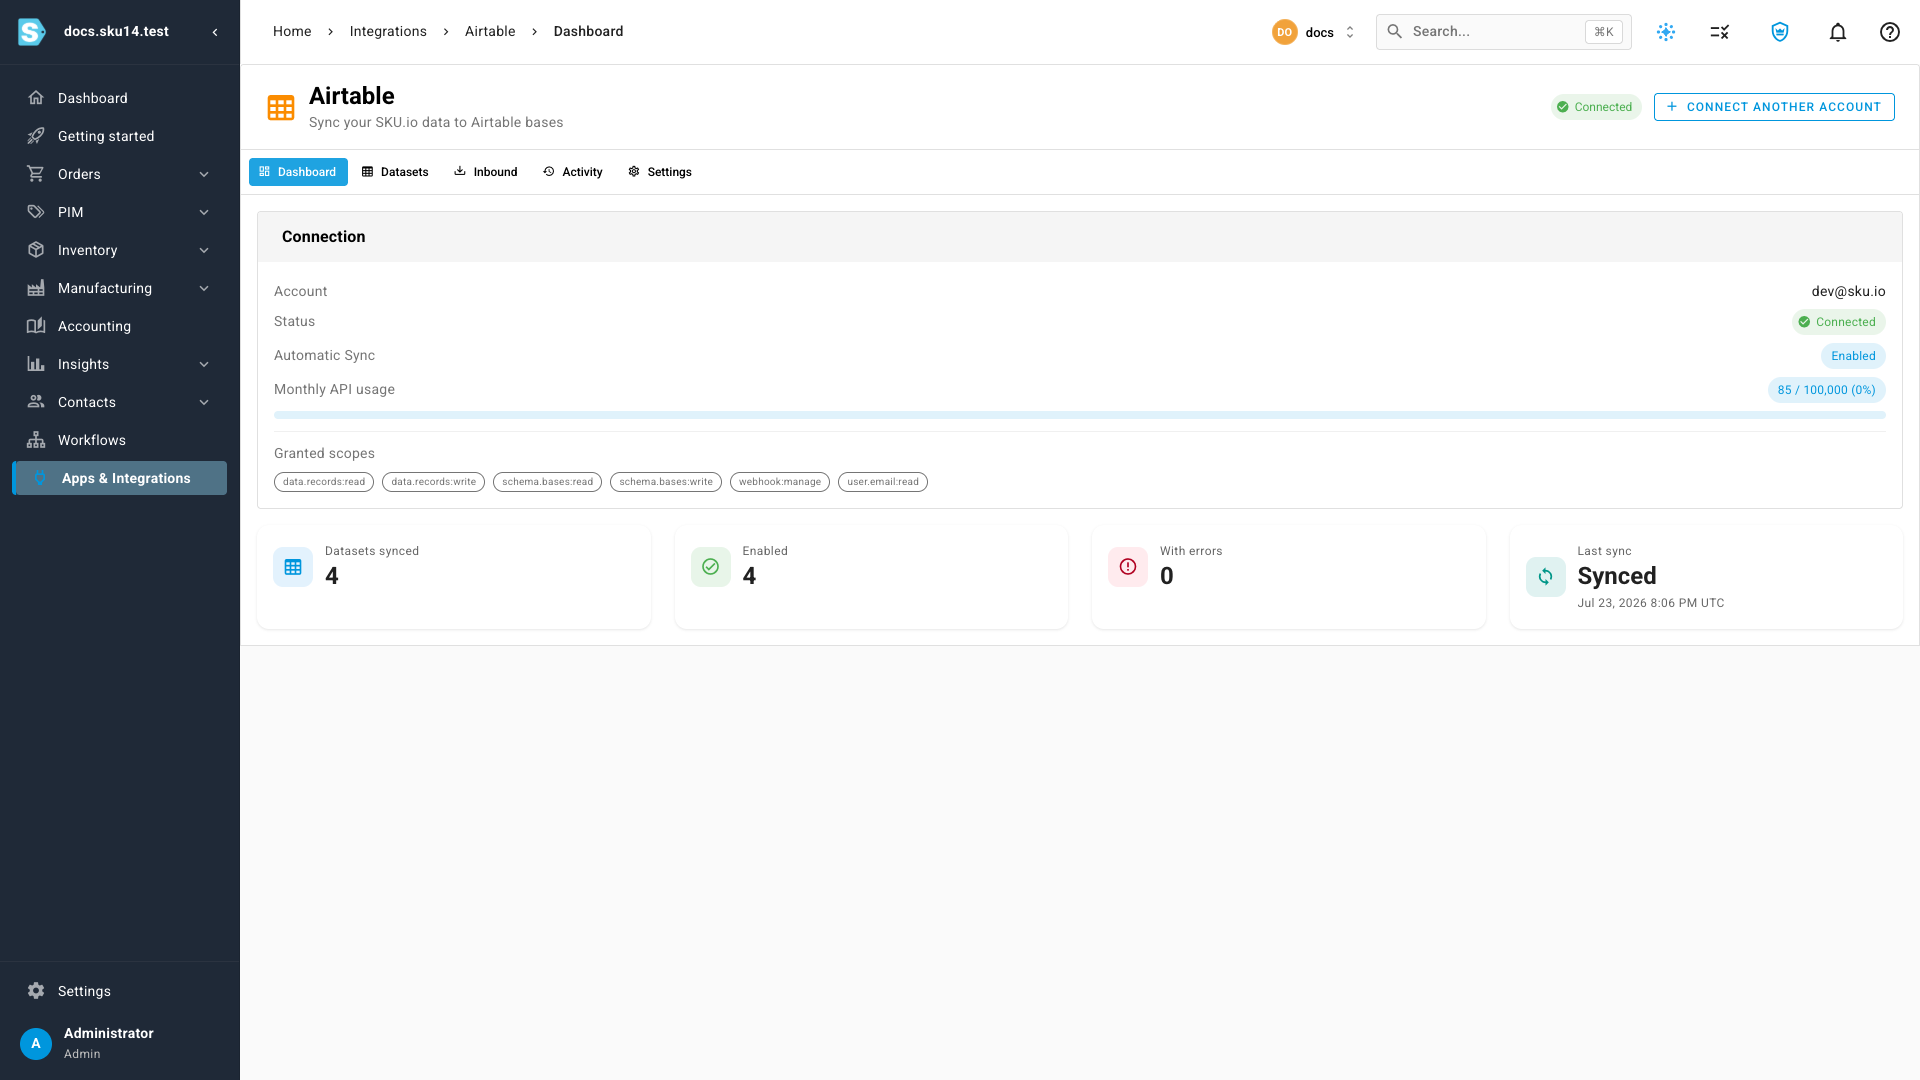Image resolution: width=1920 pixels, height=1080 pixels.
Task: Click the Getting started rocket icon
Action: tap(36, 136)
